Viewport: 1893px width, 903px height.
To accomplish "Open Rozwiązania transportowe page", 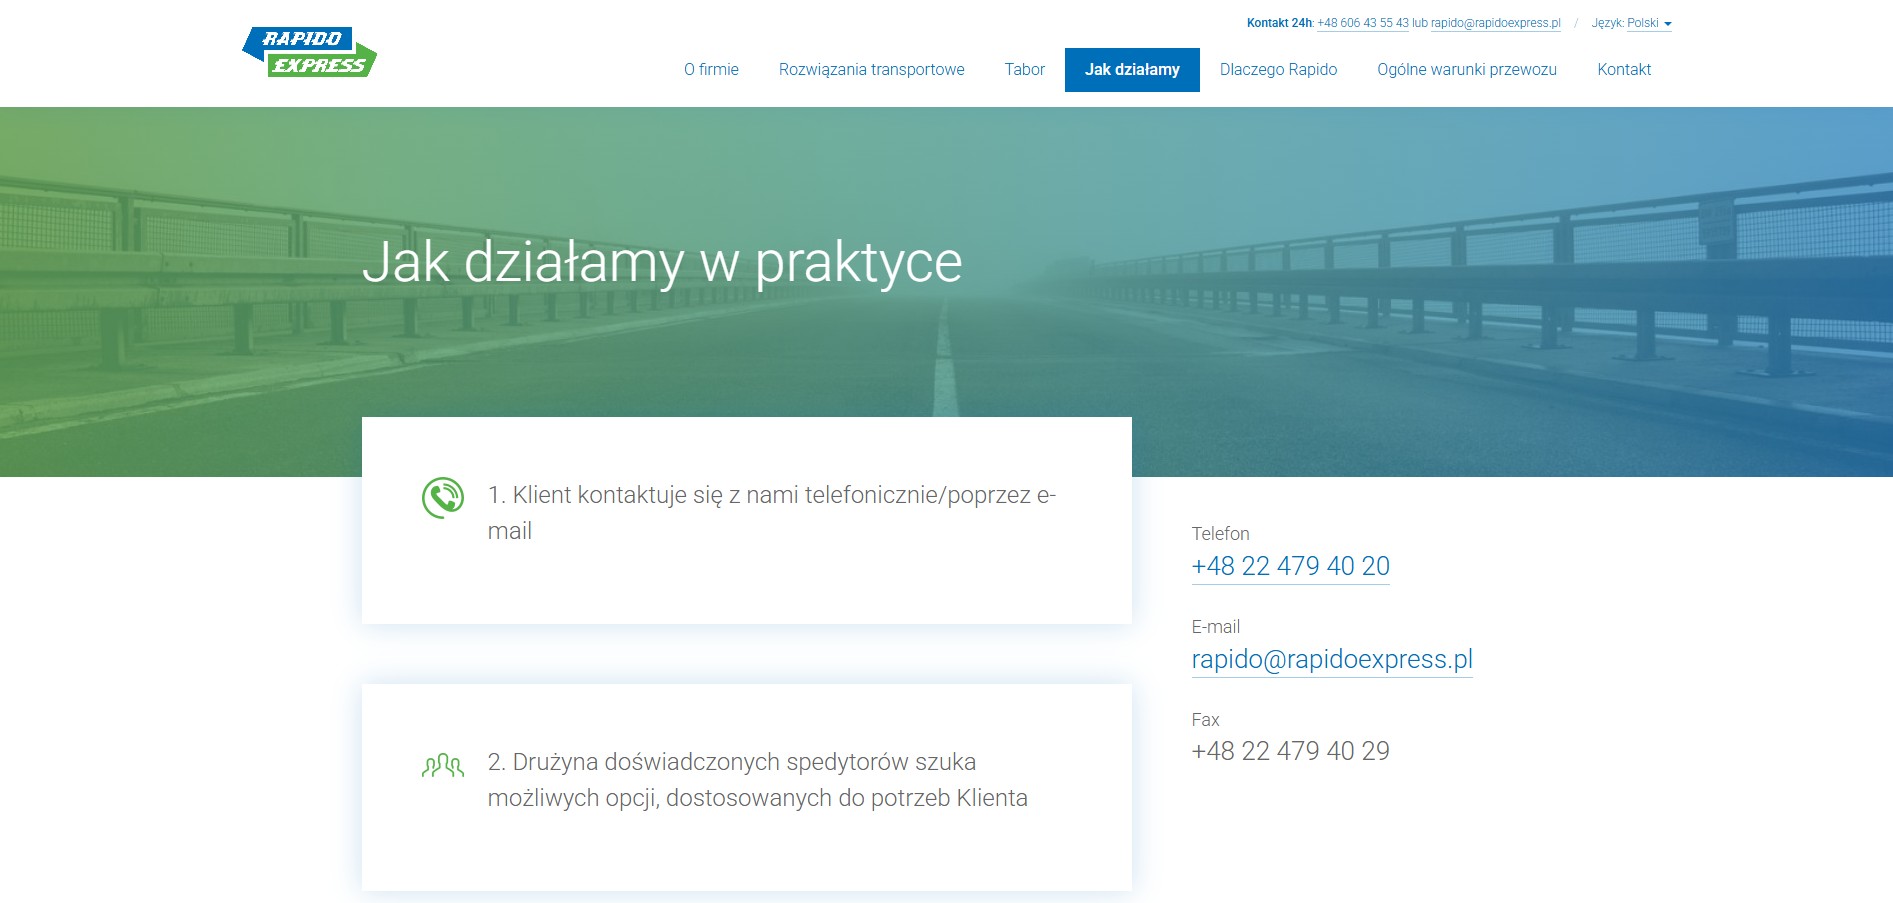I will pyautogui.click(x=871, y=69).
